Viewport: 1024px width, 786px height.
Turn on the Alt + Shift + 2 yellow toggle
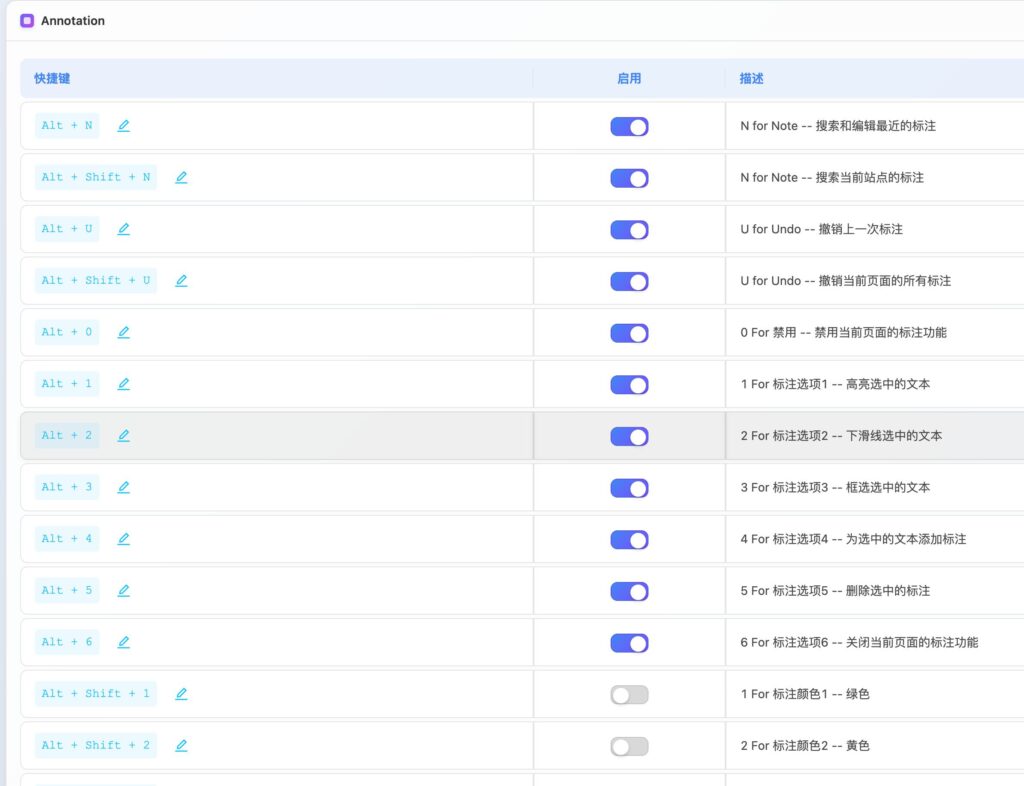point(629,747)
